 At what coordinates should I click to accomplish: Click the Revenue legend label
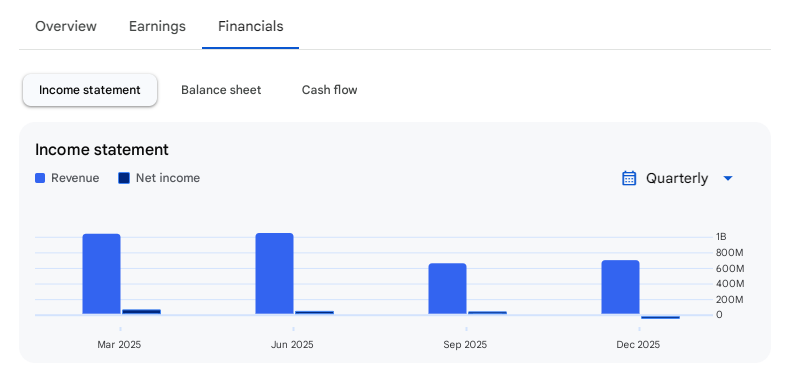[75, 178]
